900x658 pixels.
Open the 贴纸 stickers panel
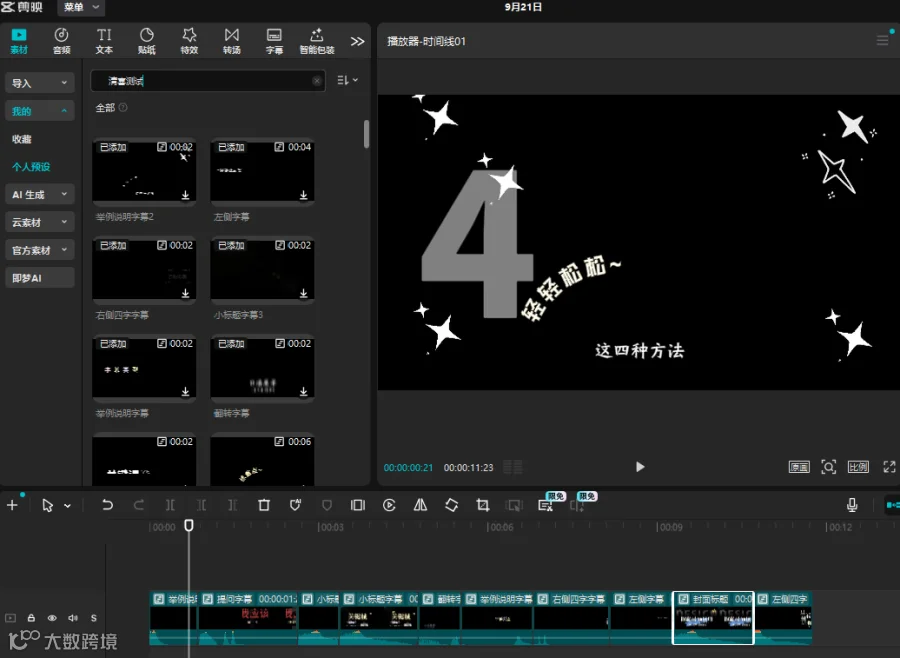146,41
